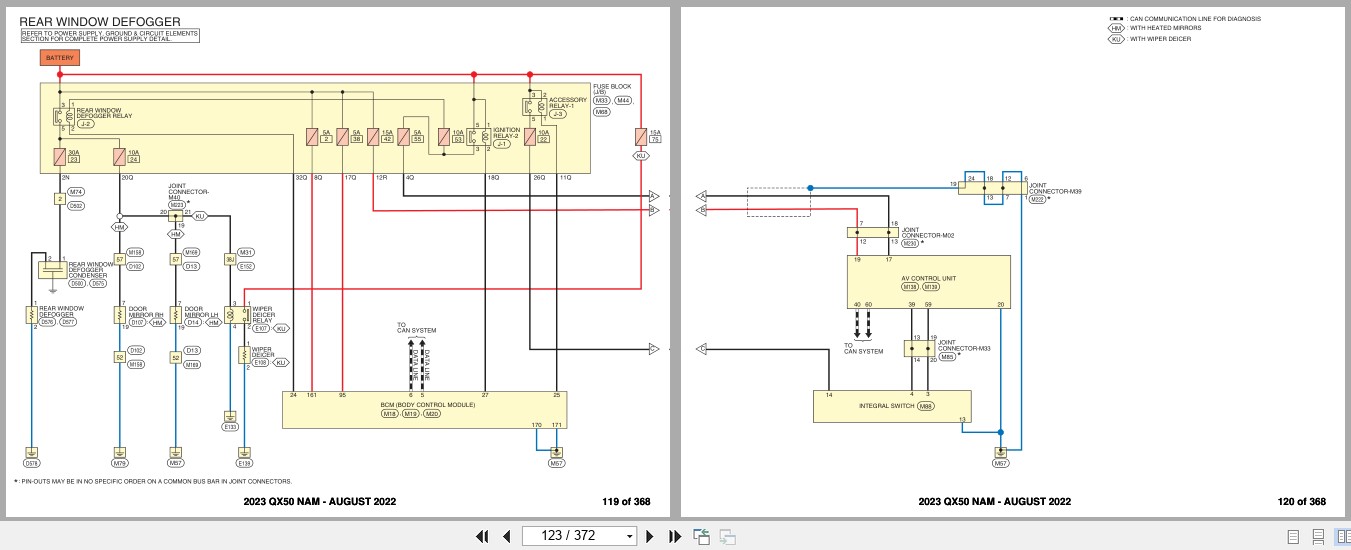Image resolution: width=1351 pixels, height=550 pixels.
Task: Click the D578 ground connector label
Action: [x=31, y=464]
